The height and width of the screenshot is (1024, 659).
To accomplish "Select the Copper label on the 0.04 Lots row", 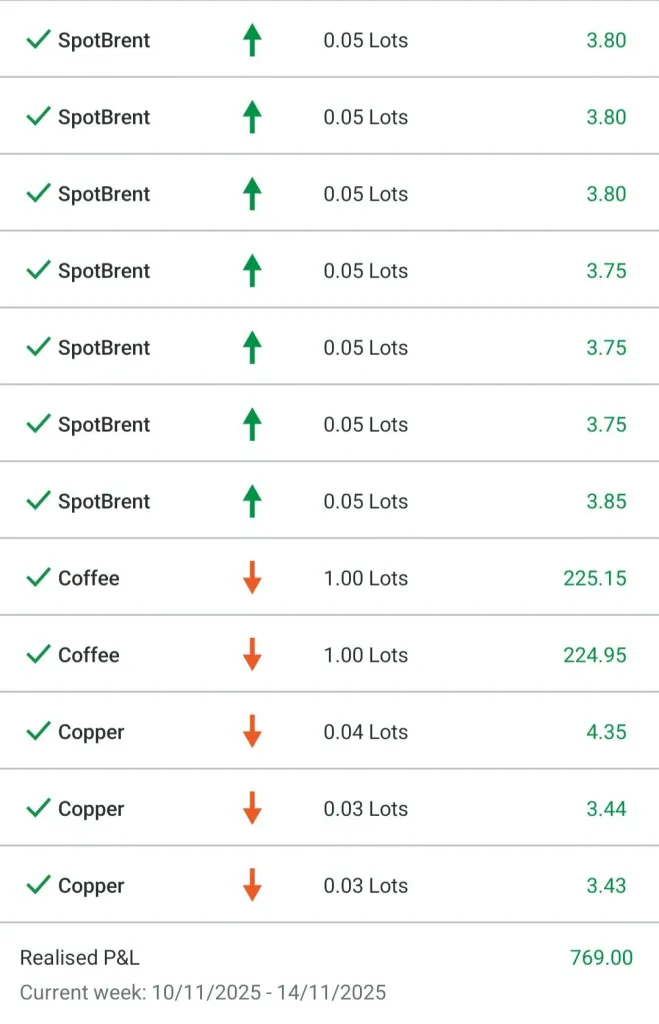I will tap(91, 732).
